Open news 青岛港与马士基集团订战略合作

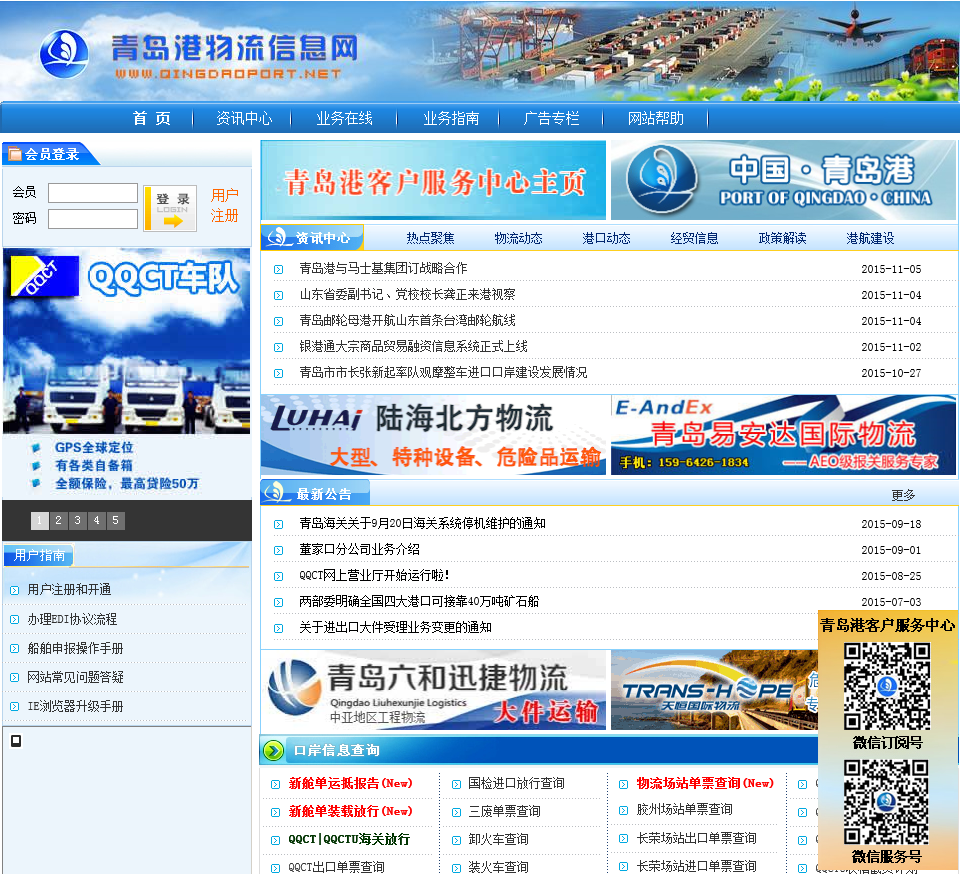click(x=383, y=268)
